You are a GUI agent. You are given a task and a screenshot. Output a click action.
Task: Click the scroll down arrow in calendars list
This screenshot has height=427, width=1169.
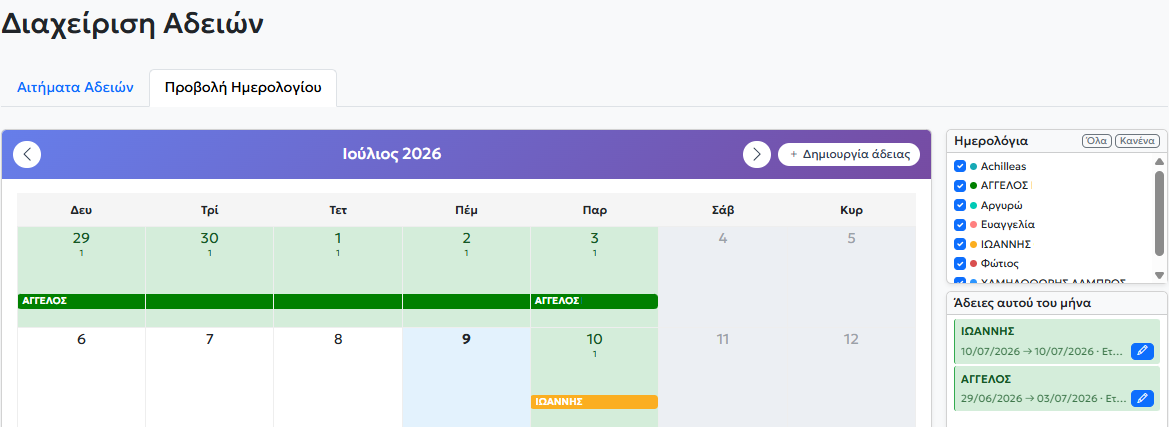[1159, 275]
